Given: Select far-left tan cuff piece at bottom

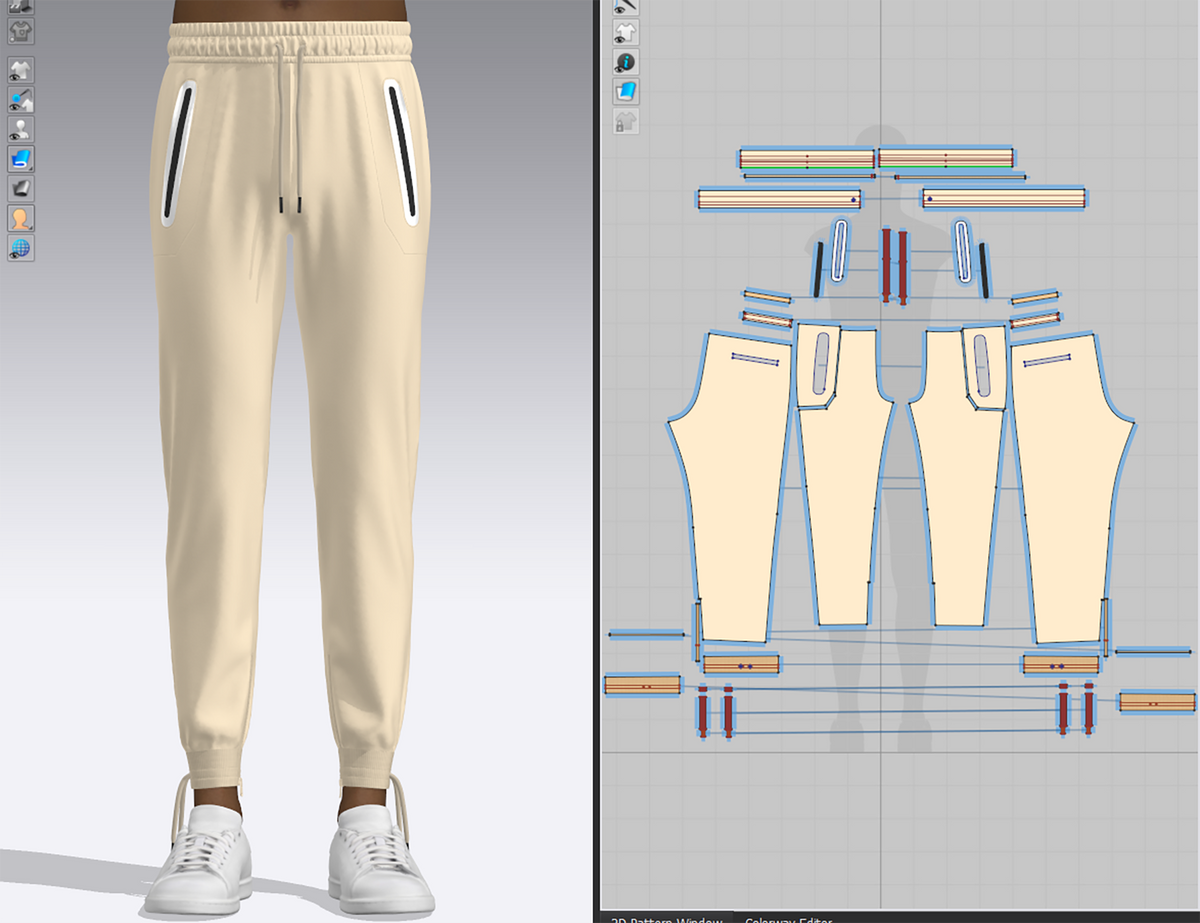Looking at the screenshot, I should pyautogui.click(x=642, y=686).
